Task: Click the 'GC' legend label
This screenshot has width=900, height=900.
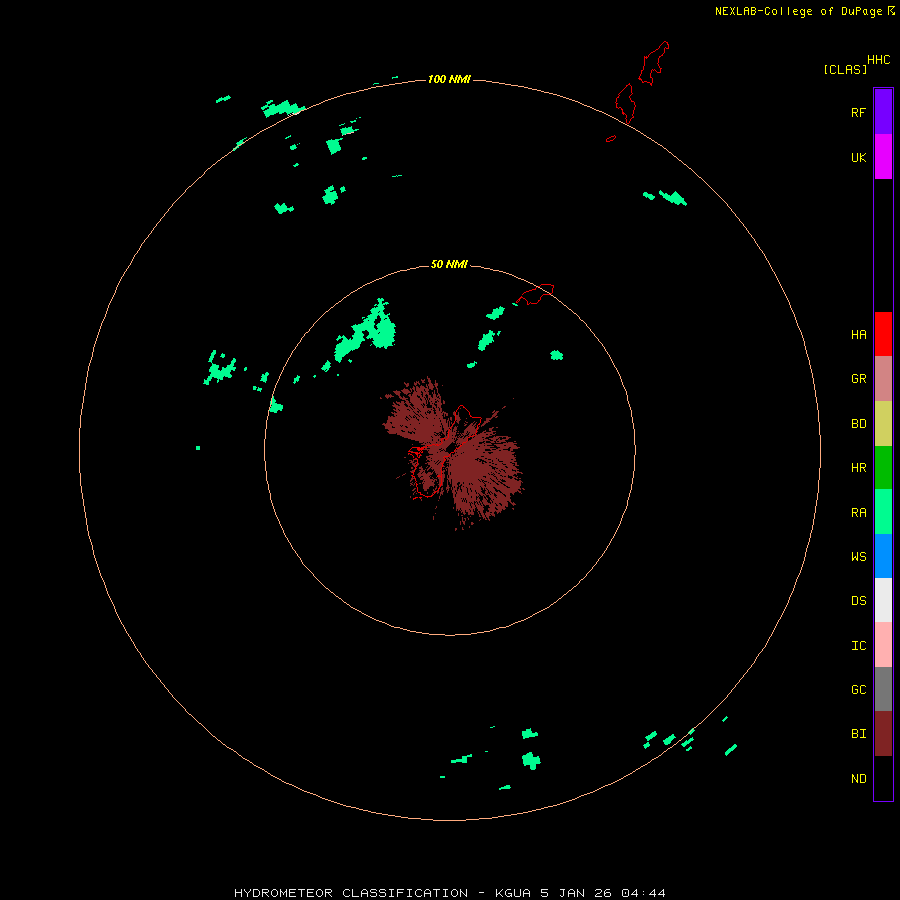Action: point(858,690)
